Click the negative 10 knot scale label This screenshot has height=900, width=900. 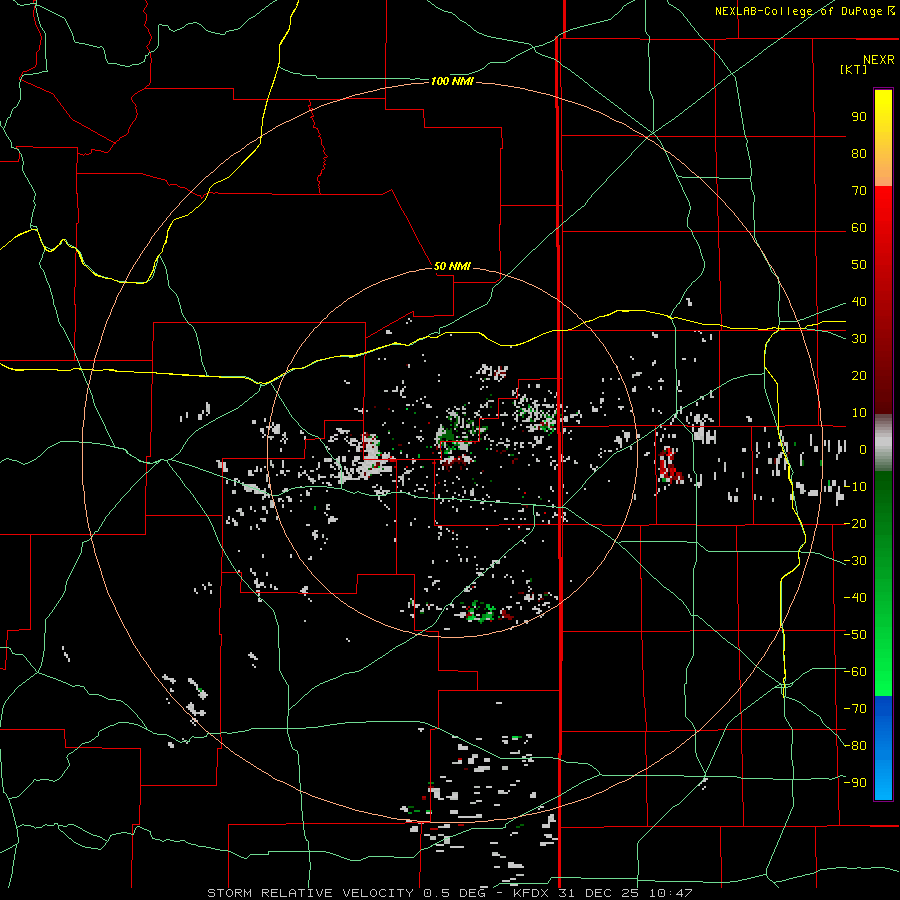(855, 487)
